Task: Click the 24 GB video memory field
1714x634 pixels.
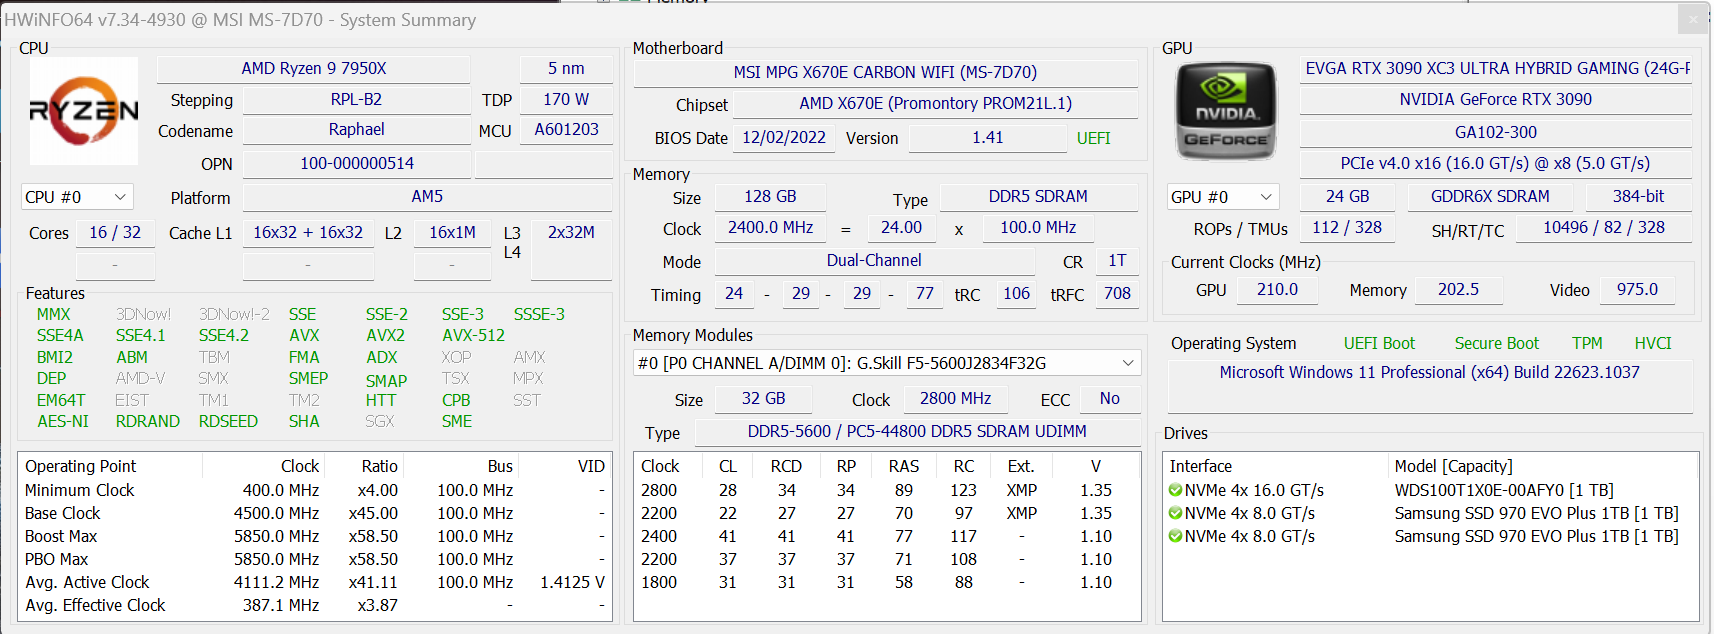Action: tap(1347, 197)
